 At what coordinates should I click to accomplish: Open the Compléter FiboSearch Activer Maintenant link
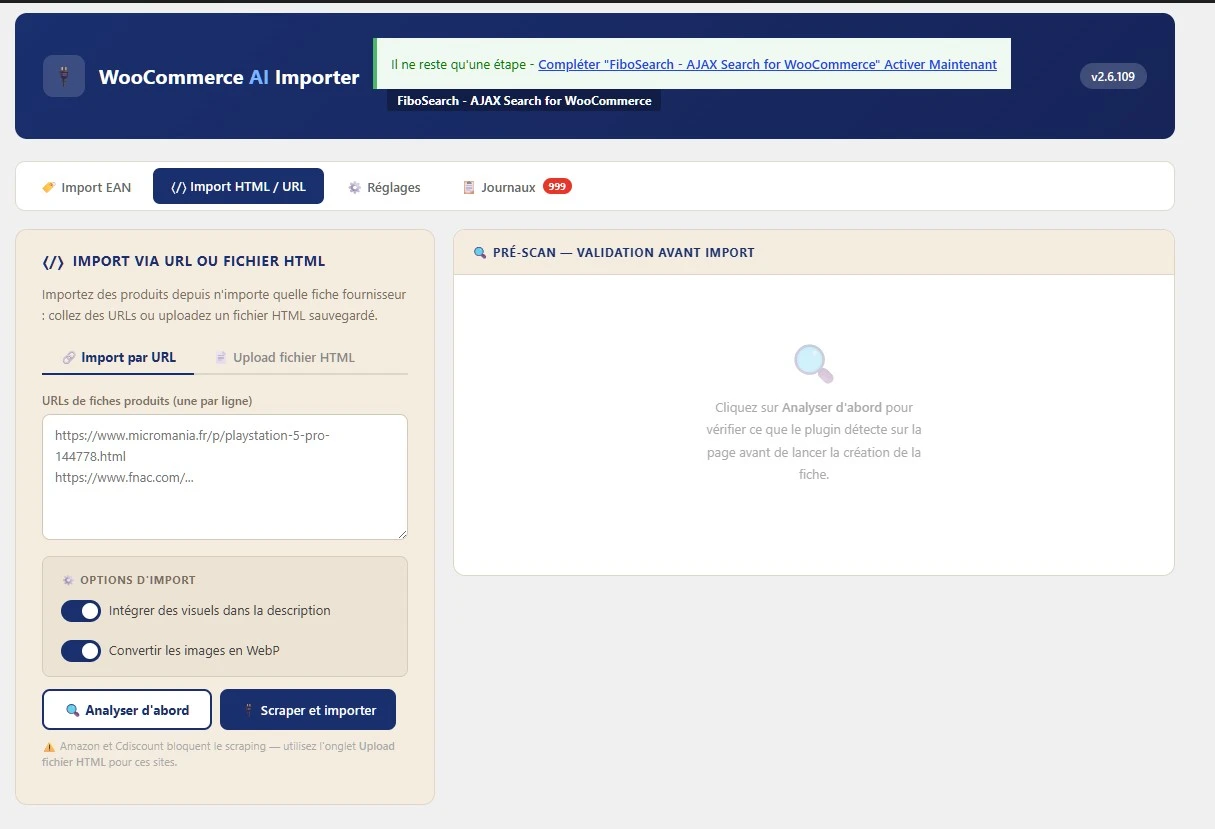coord(767,64)
